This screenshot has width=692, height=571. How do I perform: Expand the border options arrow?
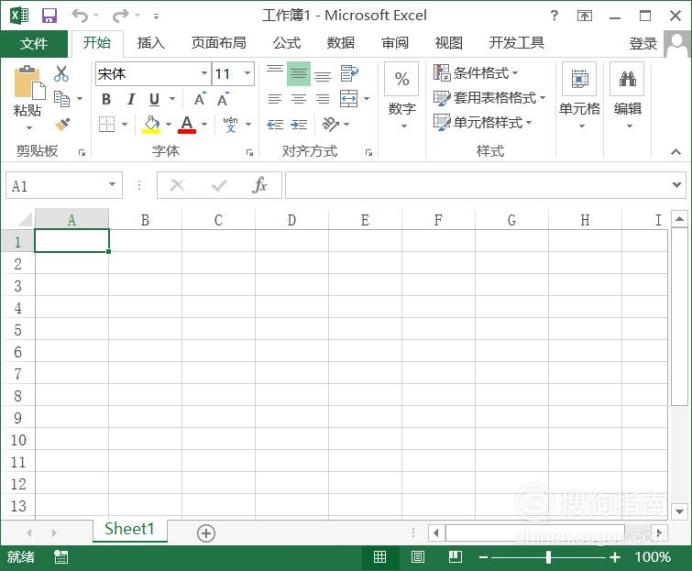pos(124,124)
